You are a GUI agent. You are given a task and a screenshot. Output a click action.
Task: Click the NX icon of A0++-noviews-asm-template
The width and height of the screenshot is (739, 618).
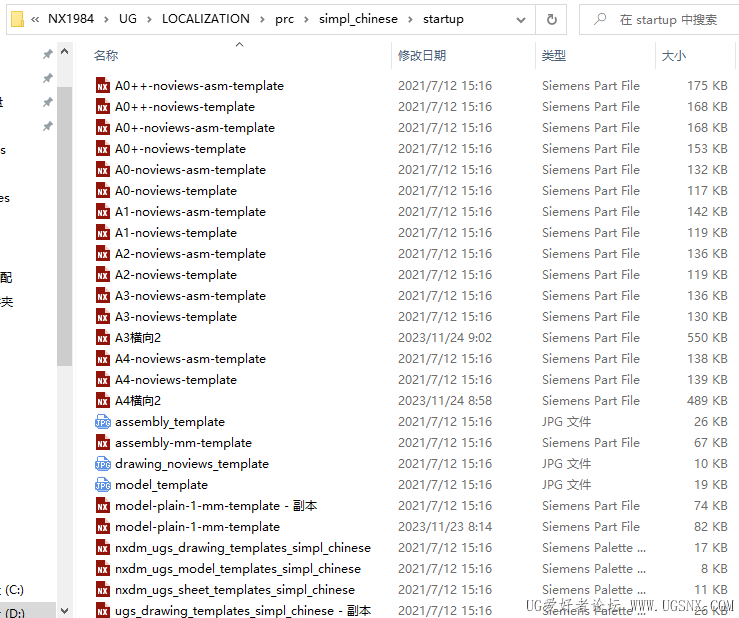103,86
